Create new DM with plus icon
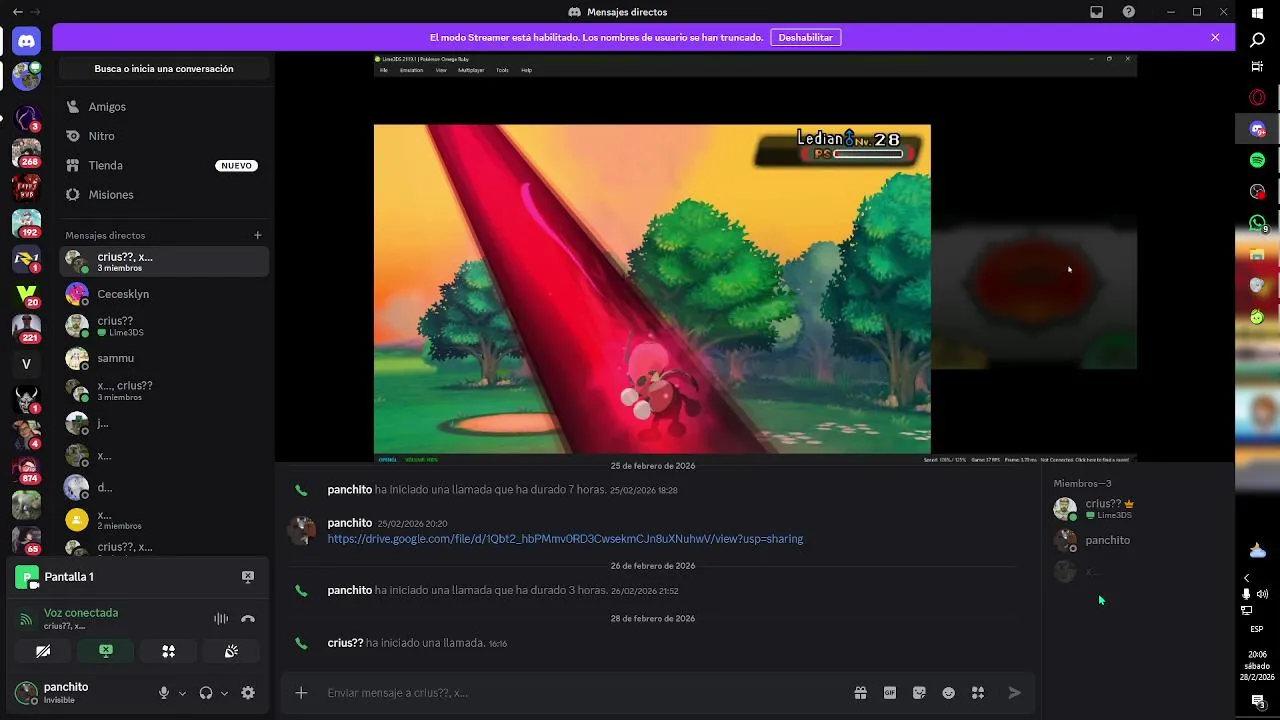Viewport: 1280px width, 720px height. [258, 236]
